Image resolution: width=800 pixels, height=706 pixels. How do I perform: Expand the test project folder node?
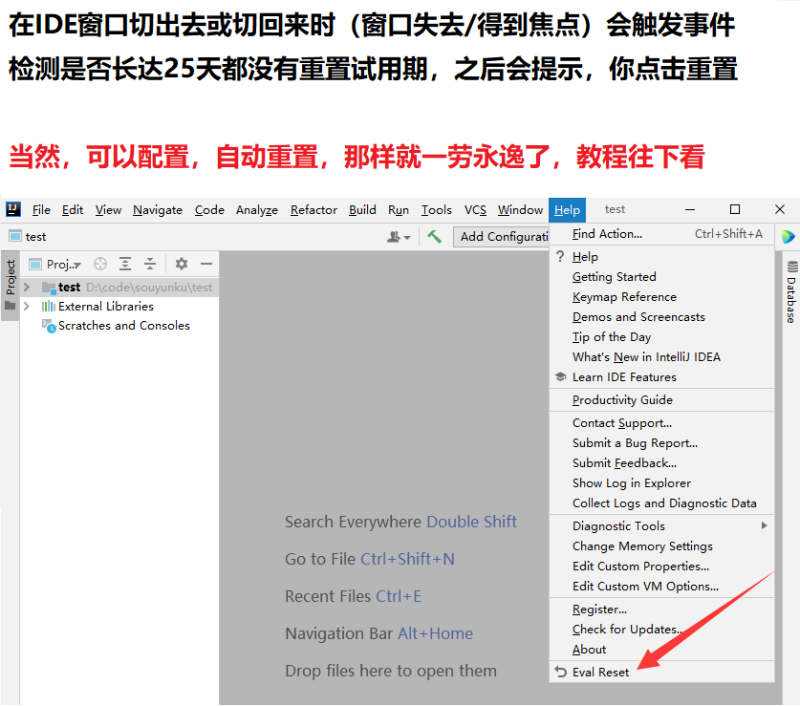pyautogui.click(x=27, y=288)
